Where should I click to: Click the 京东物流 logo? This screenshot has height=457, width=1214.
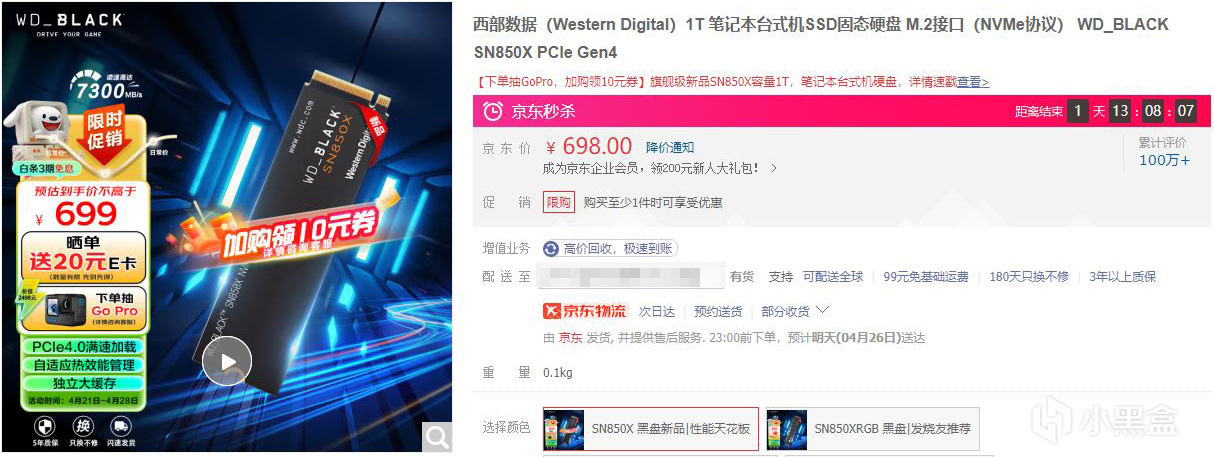[585, 311]
